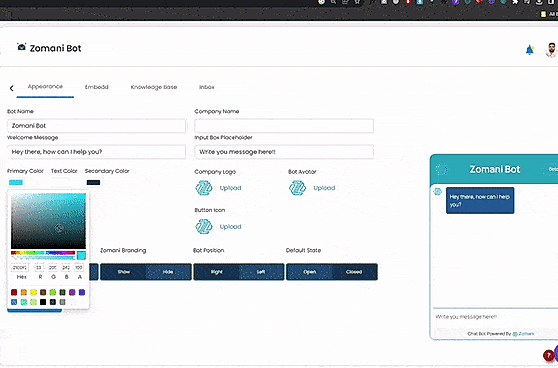The height and width of the screenshot is (368, 558).
Task: Pick the dark green preset color
Action: (62, 292)
